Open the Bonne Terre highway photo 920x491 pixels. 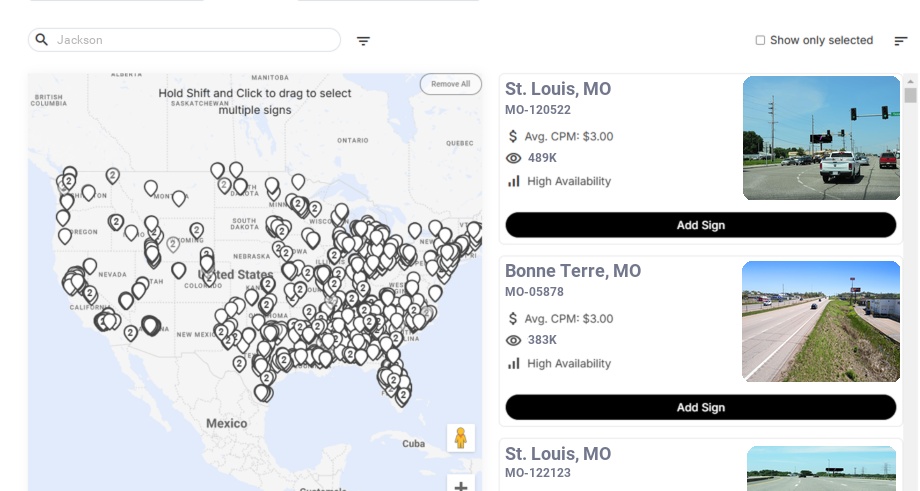821,321
